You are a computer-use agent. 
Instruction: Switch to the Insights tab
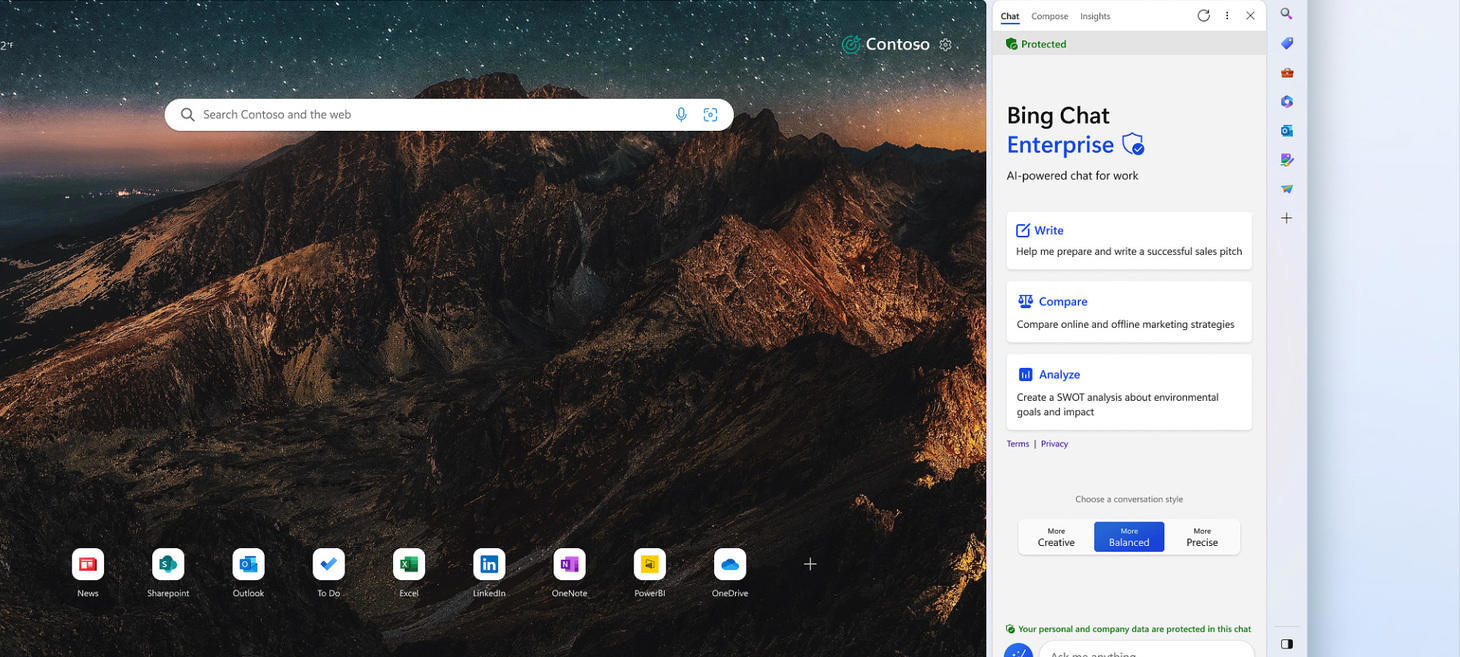pos(1095,16)
